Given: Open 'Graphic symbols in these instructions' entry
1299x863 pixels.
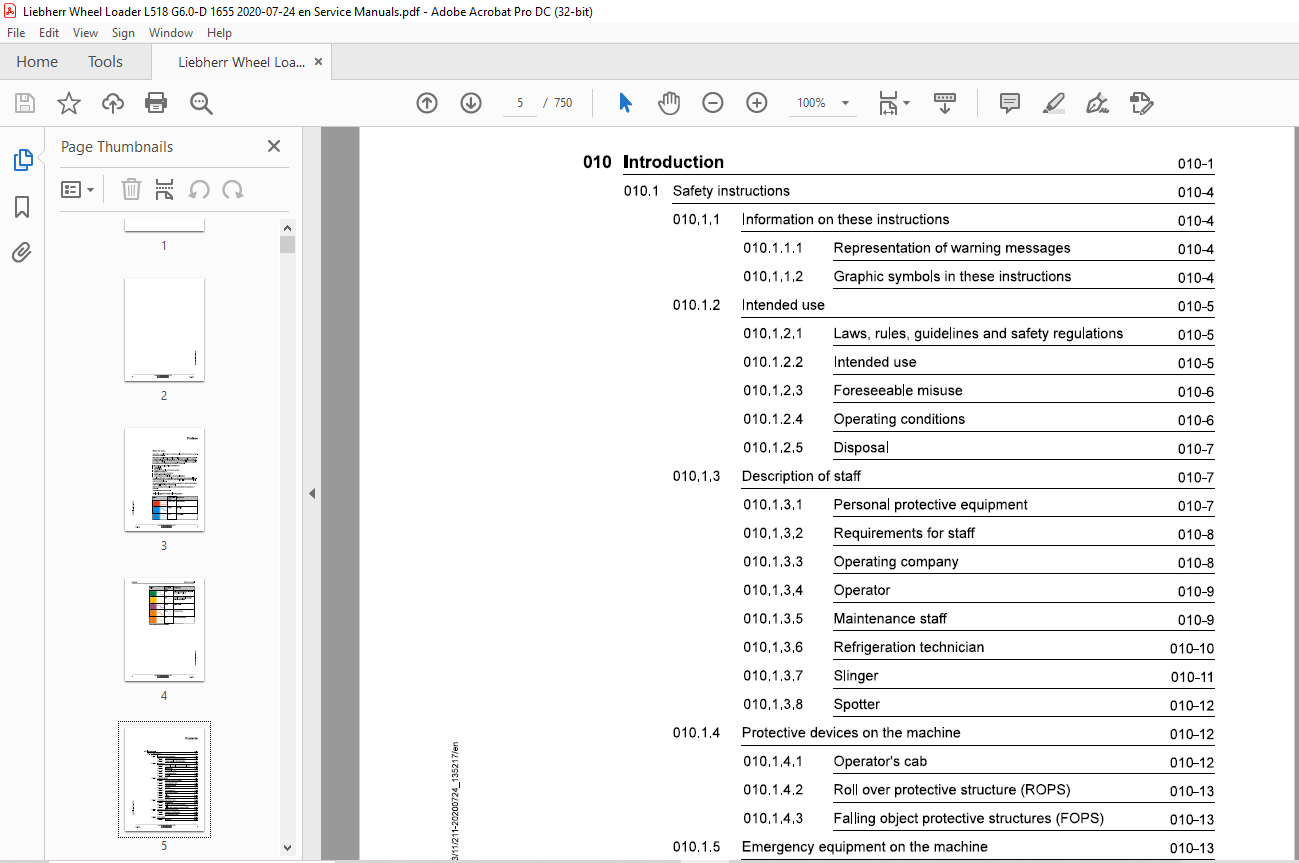Looking at the screenshot, I should [952, 276].
